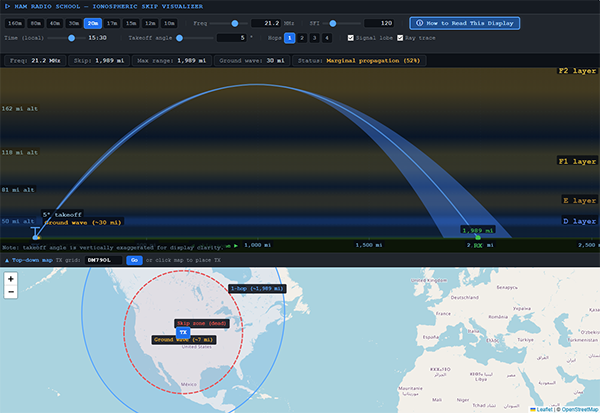The image size is (600, 413).
Task: Click the 1,000 mi distance tick label
Action: [258, 245]
